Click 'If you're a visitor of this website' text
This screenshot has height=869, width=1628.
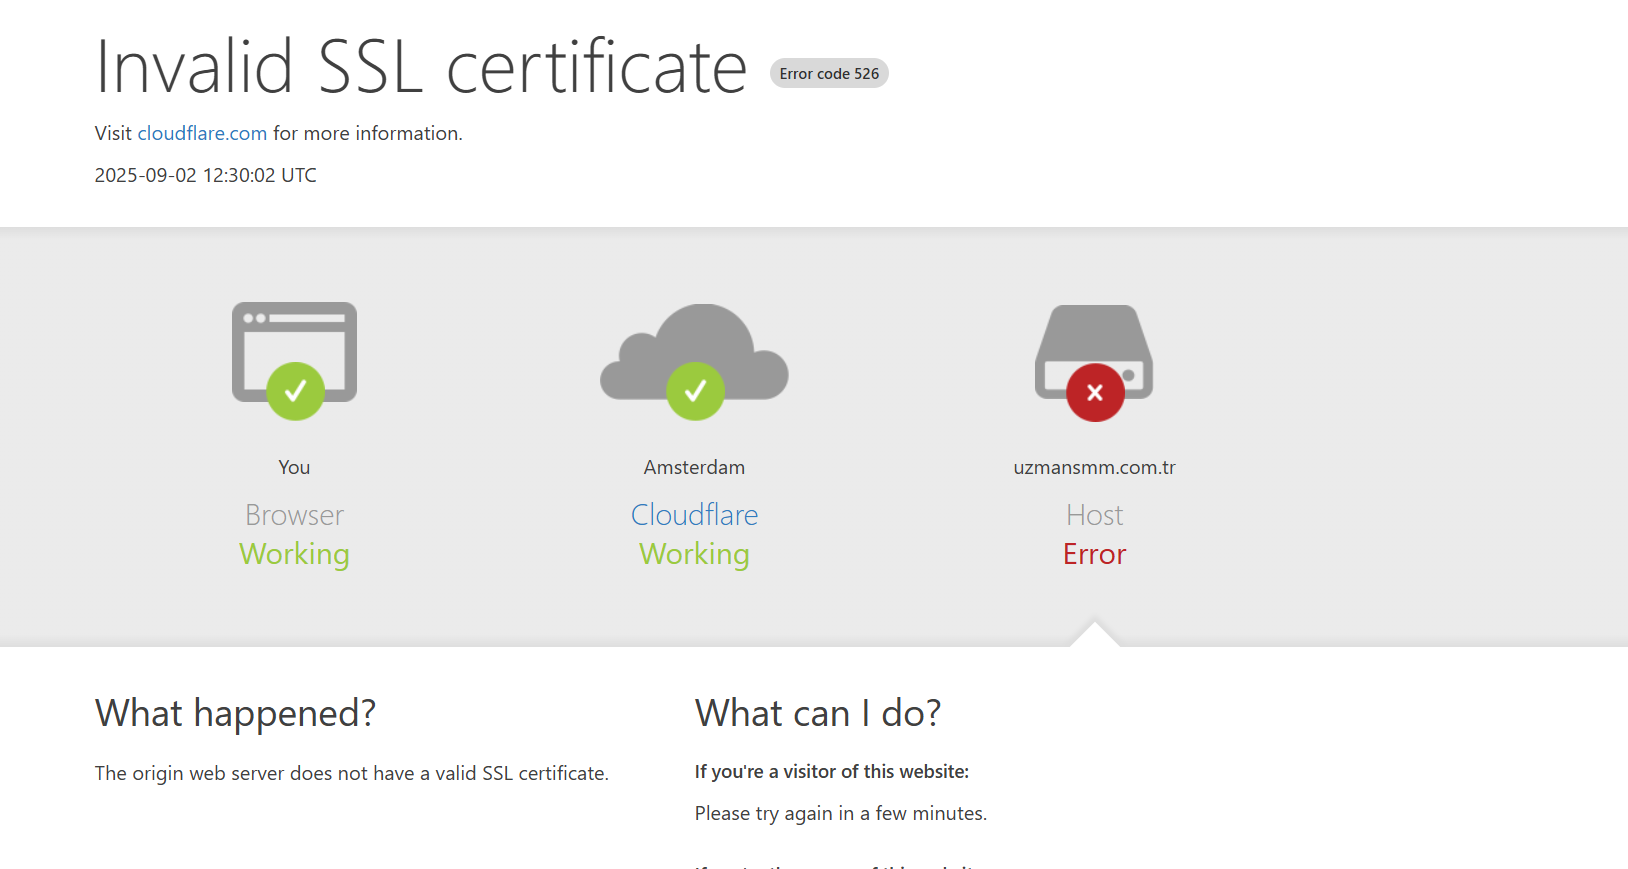click(x=832, y=772)
